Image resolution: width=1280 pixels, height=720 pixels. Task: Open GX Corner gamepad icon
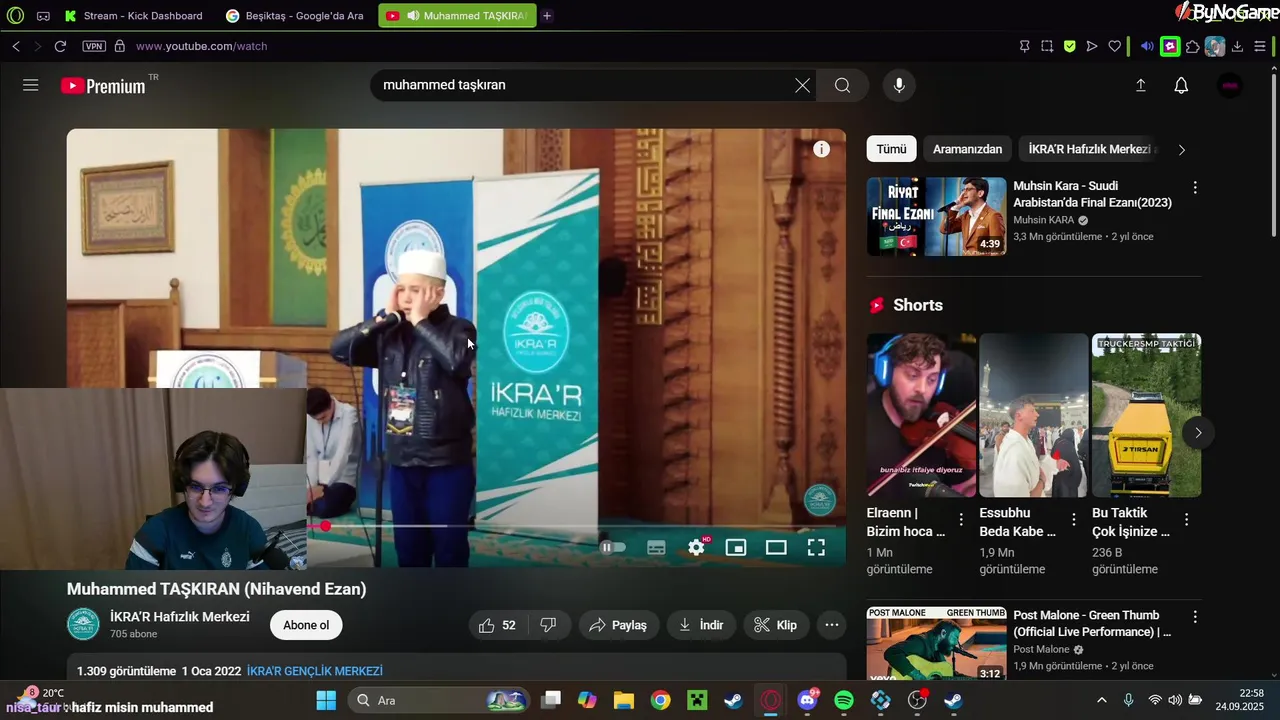pyautogui.click(x=43, y=16)
